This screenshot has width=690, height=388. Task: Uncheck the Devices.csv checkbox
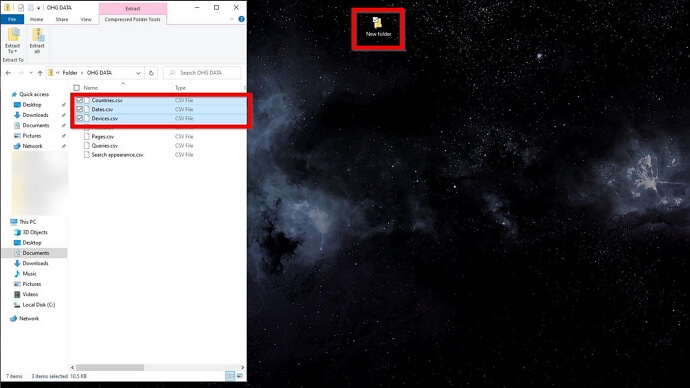(x=80, y=118)
